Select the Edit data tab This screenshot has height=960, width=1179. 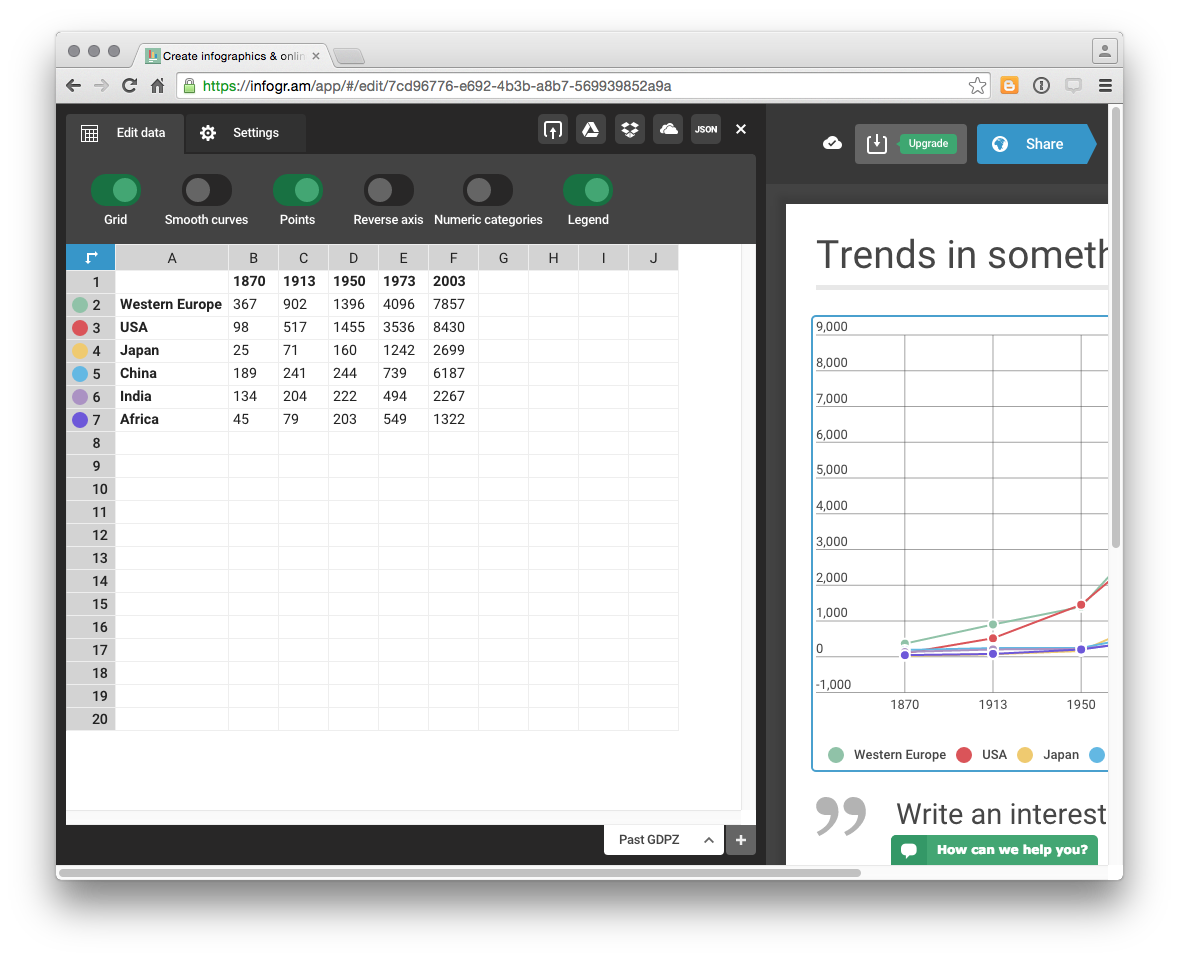[x=125, y=133]
